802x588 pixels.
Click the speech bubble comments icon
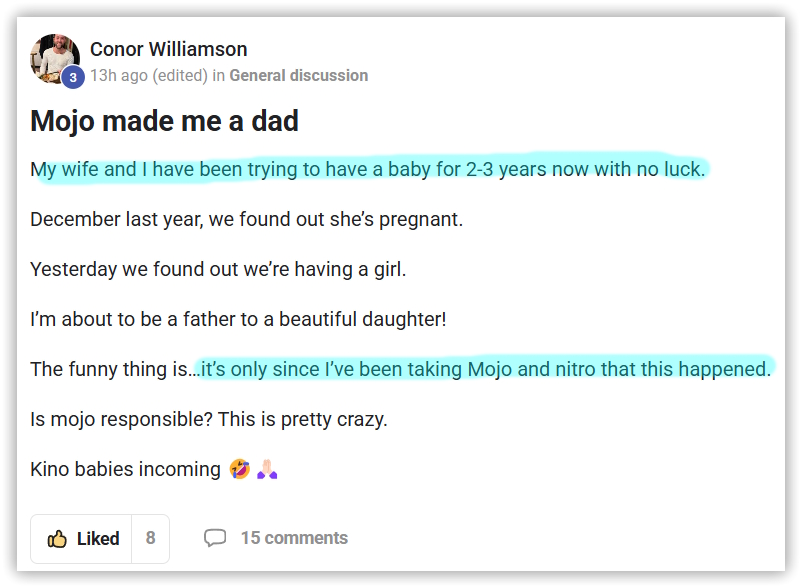pos(215,538)
